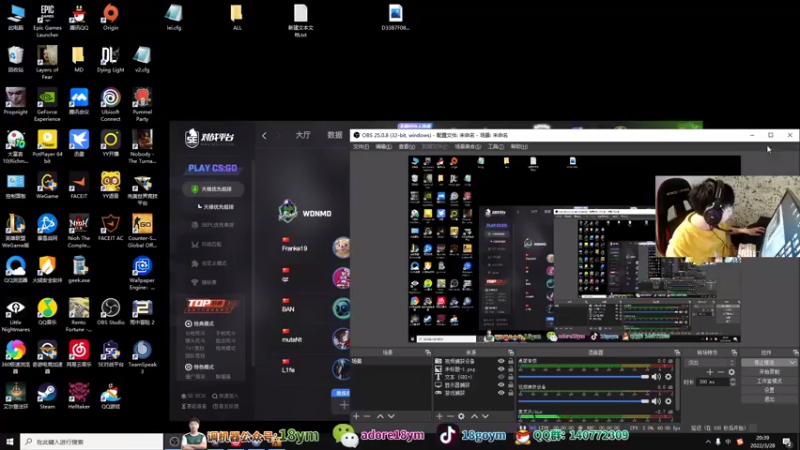Enable 工作室模式 studio mode button
800x450 pixels.
click(769, 381)
